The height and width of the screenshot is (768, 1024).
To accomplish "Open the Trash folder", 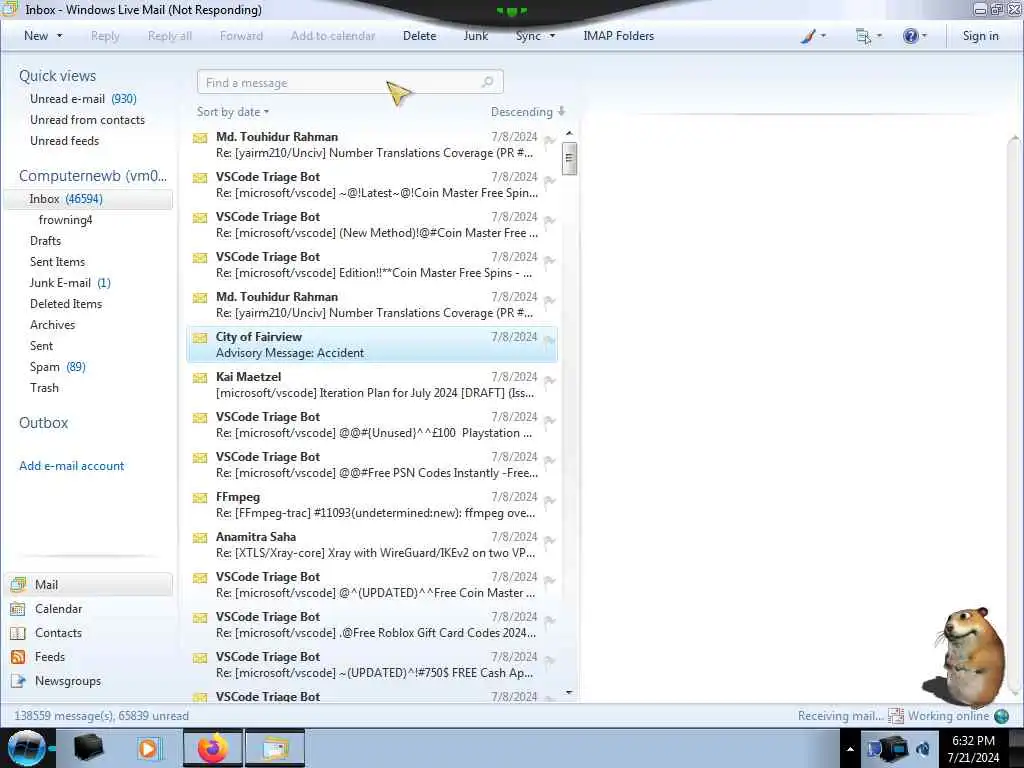I will 44,387.
